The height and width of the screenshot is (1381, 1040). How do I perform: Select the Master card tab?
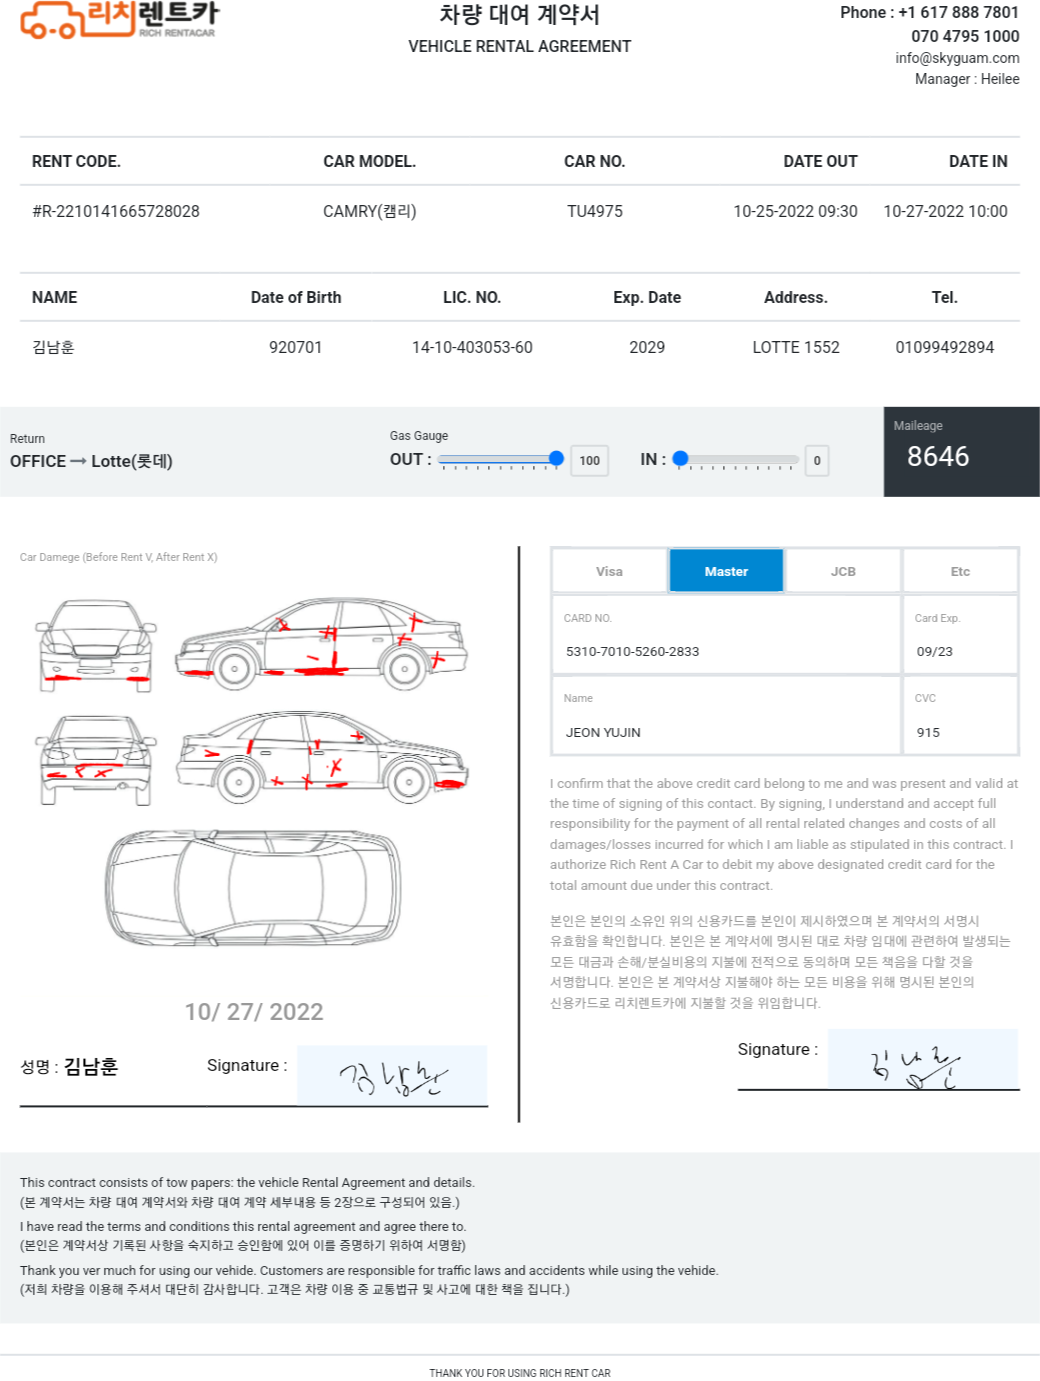726,571
